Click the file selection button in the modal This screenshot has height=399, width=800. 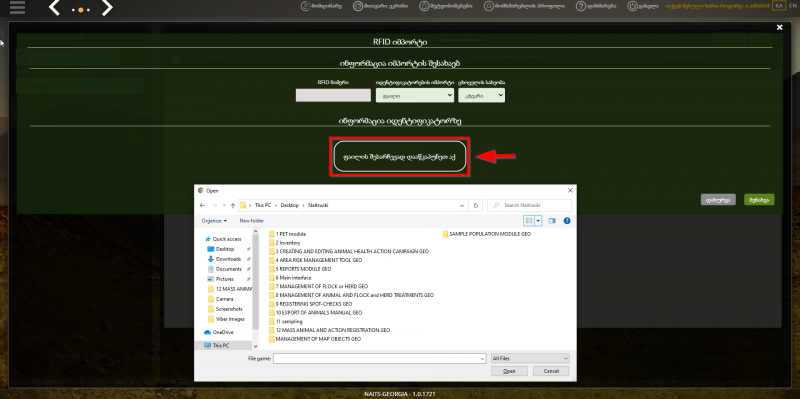399,157
